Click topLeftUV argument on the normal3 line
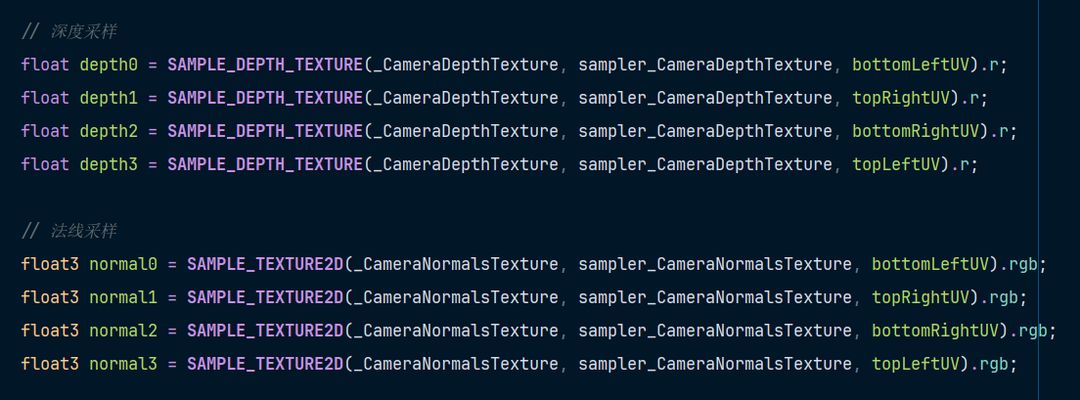The height and width of the screenshot is (400, 1080). click(x=915, y=363)
